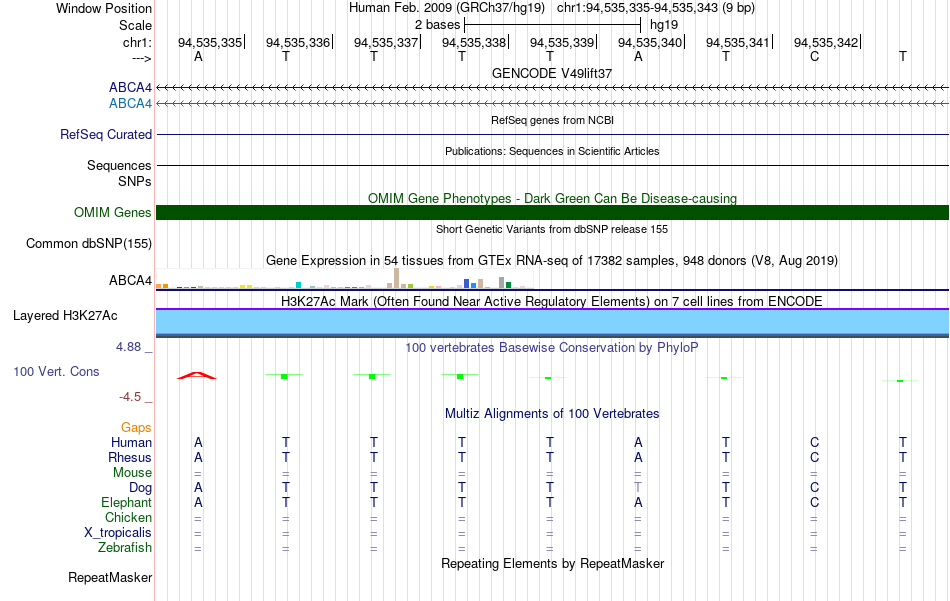Click the blue GTEx expression bar
Viewport: 950px width, 601px height.
467,284
